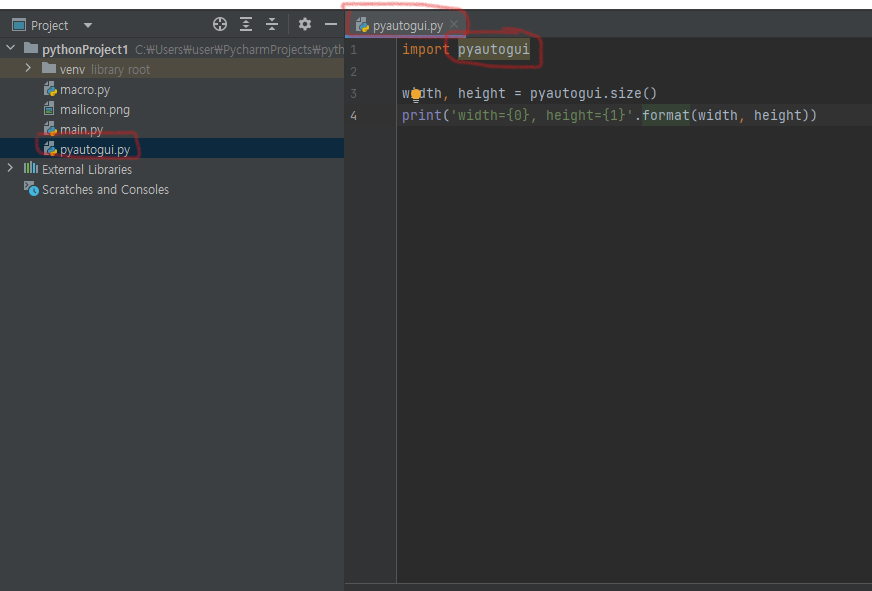Click the Collapse All icon in Project toolbar

[x=272, y=24]
